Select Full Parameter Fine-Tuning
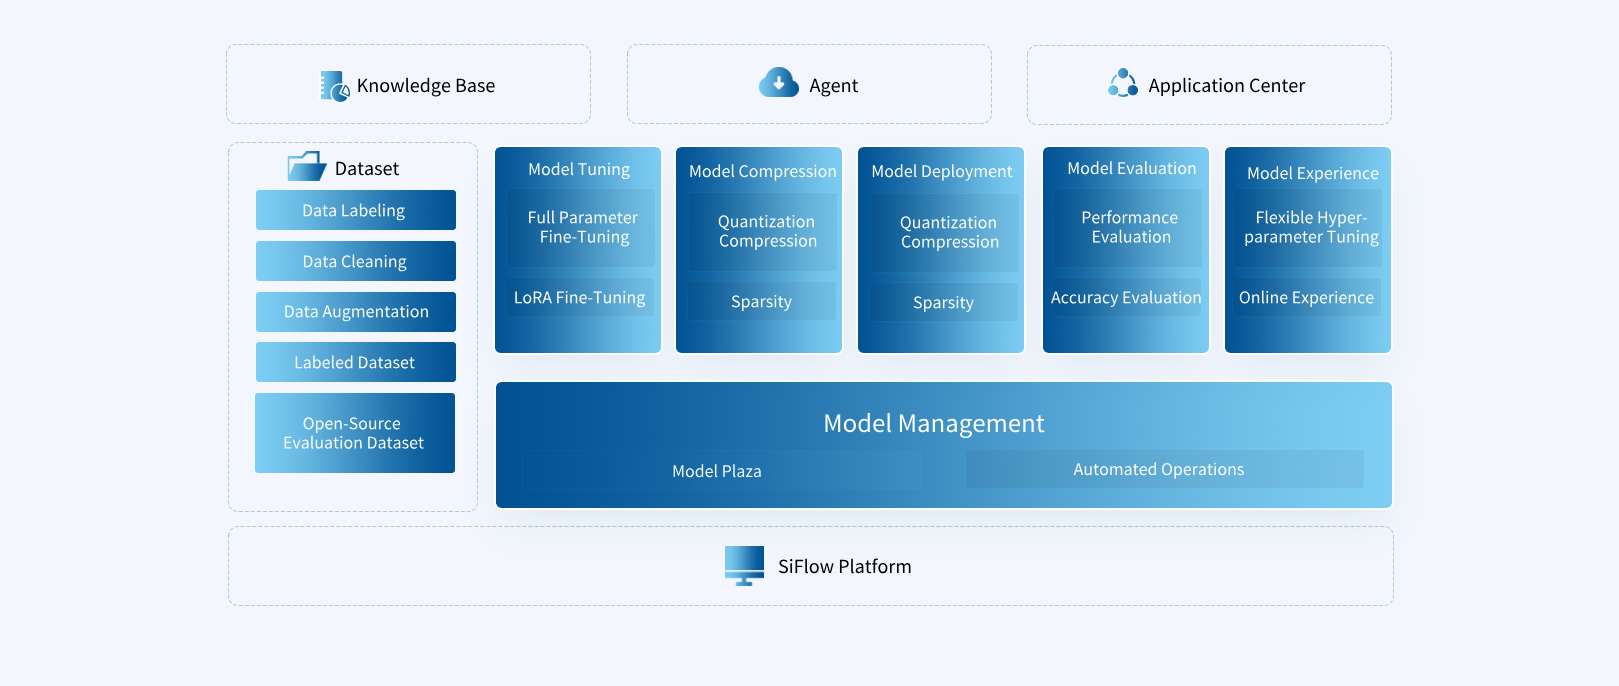This screenshot has width=1619, height=686. (581, 228)
